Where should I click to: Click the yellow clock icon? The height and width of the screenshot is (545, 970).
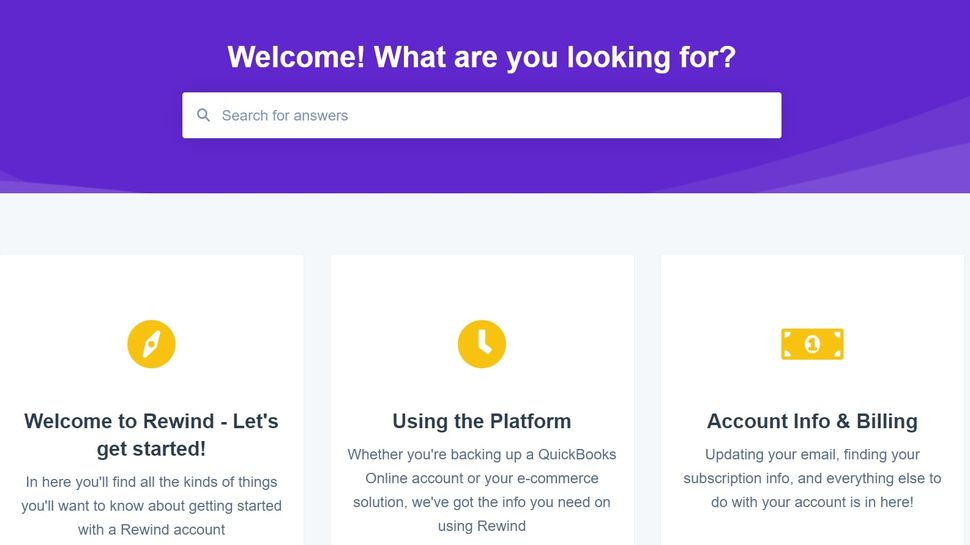[x=482, y=344]
